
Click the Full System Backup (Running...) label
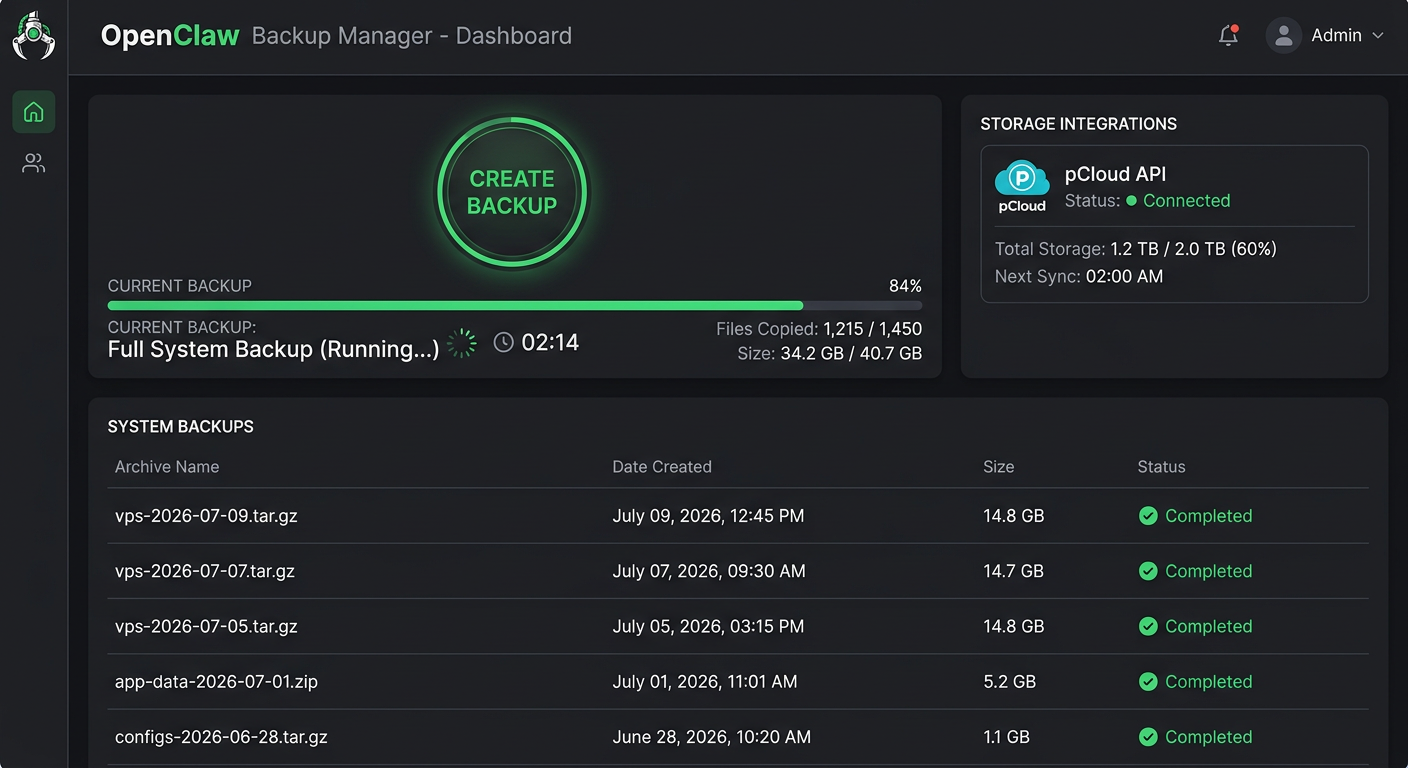pyautogui.click(x=273, y=349)
